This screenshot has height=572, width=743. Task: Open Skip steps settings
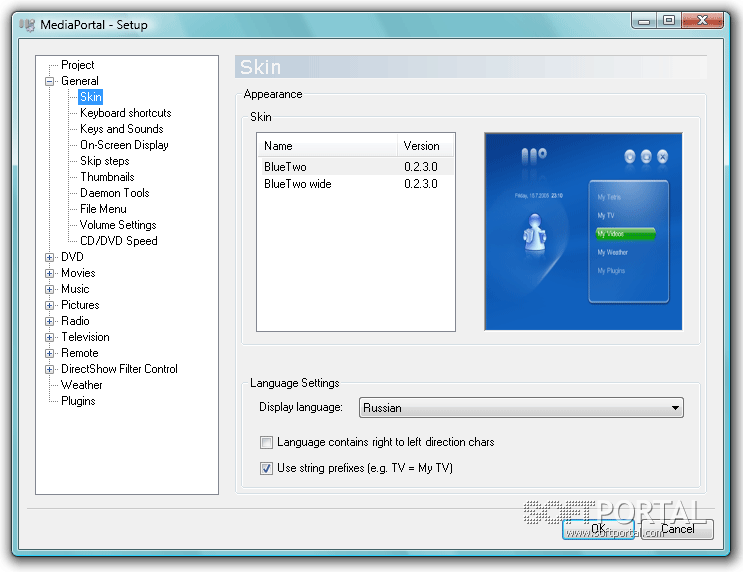pos(105,161)
